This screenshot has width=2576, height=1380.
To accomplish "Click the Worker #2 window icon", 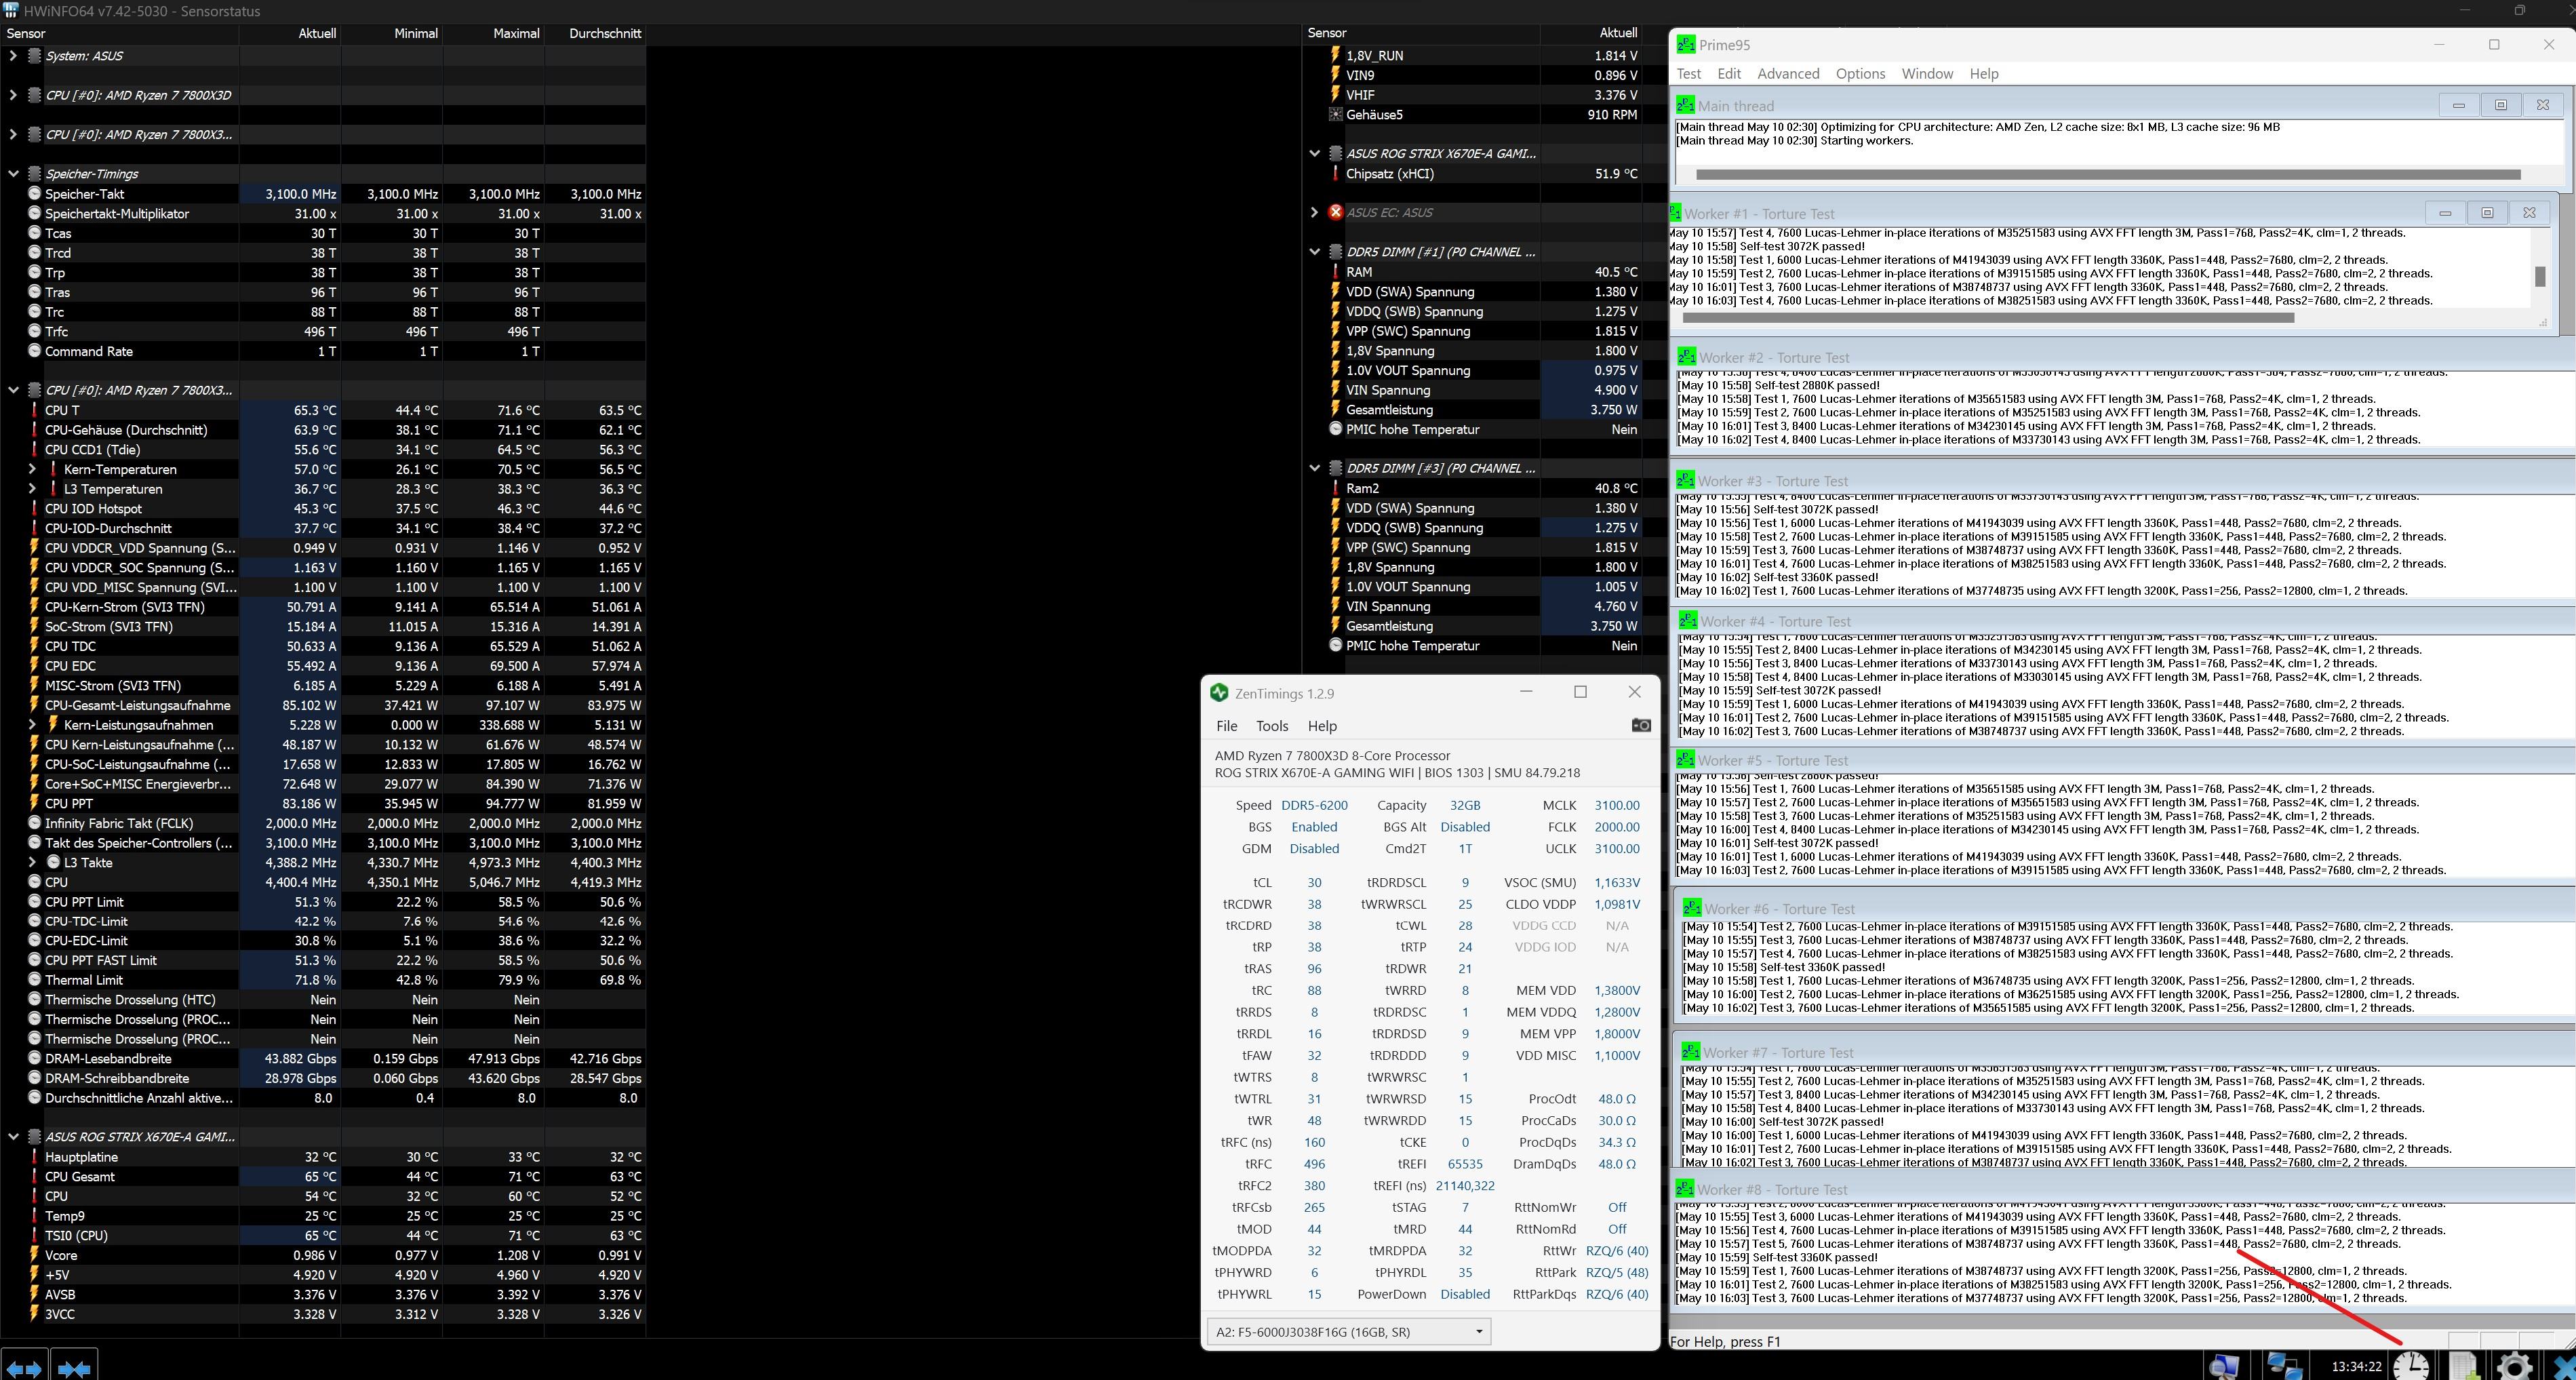I will coord(1686,357).
